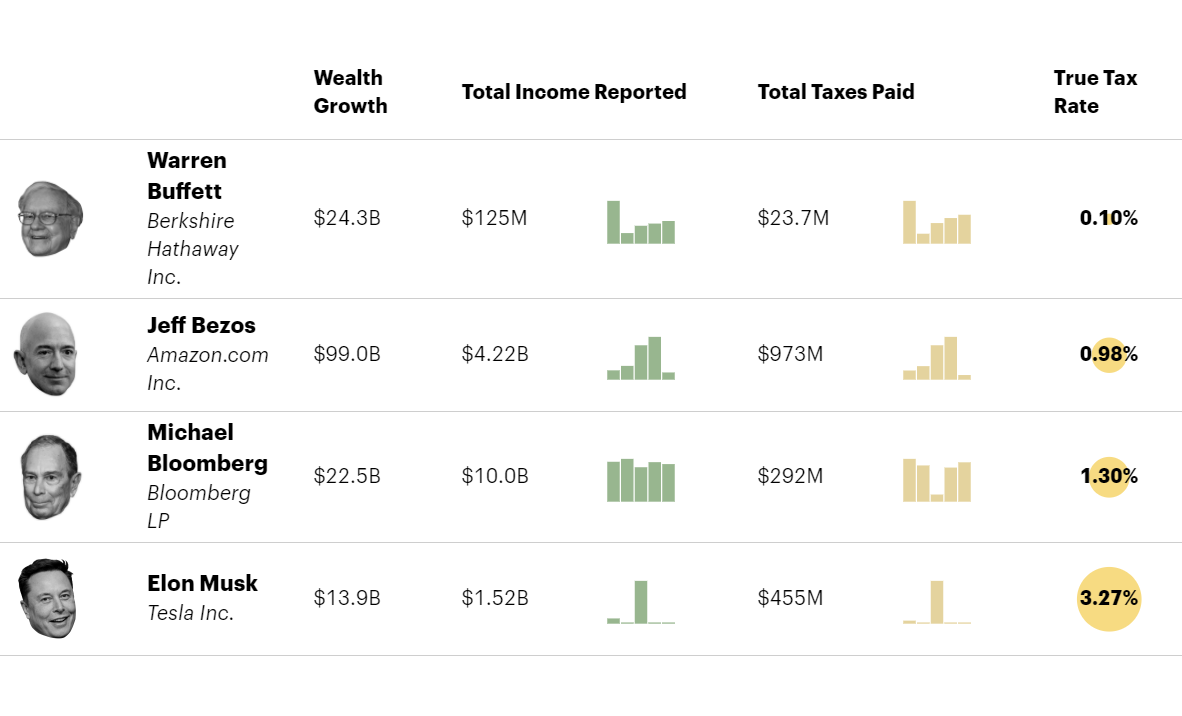Click Warren Buffett's tan taxes paid chart

(x=937, y=224)
